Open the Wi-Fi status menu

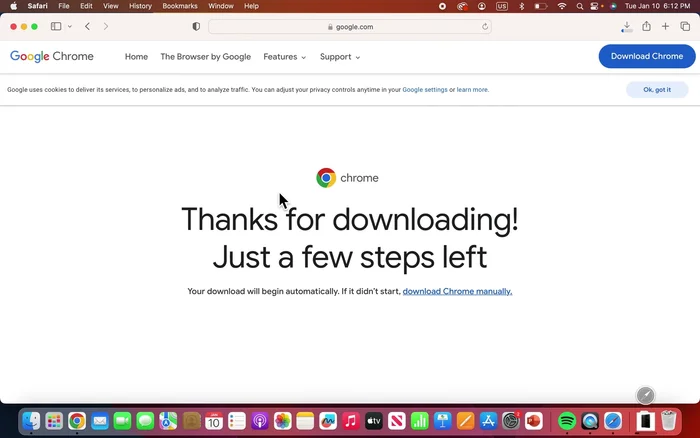(562, 6)
